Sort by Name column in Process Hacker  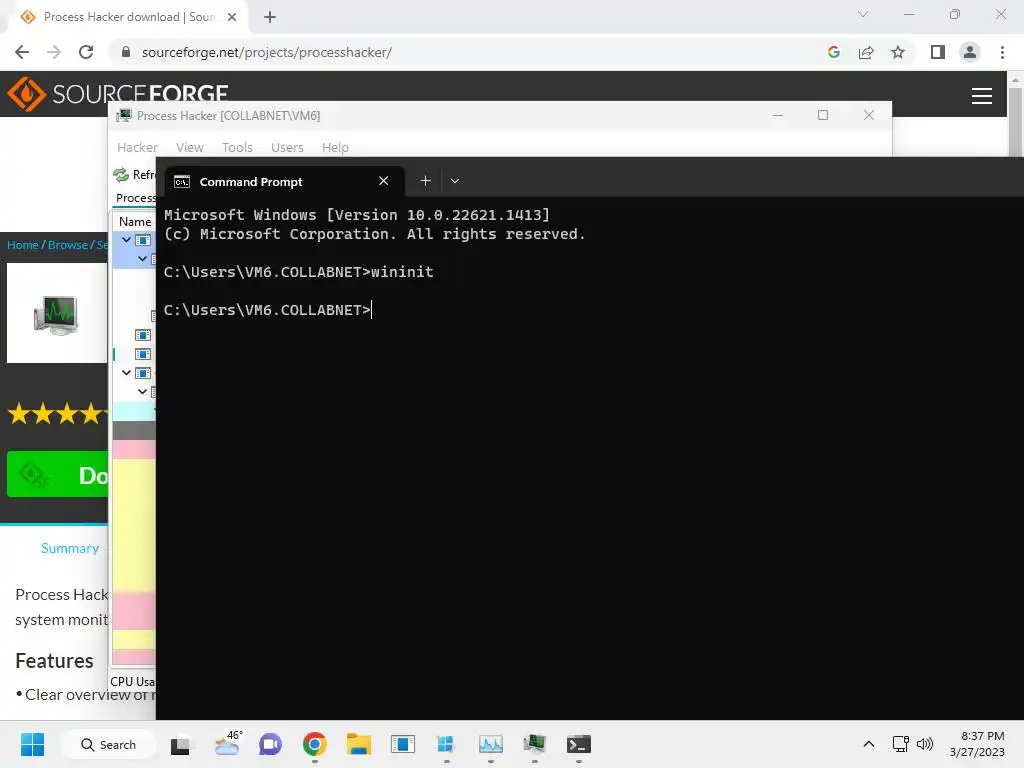pyautogui.click(x=135, y=222)
